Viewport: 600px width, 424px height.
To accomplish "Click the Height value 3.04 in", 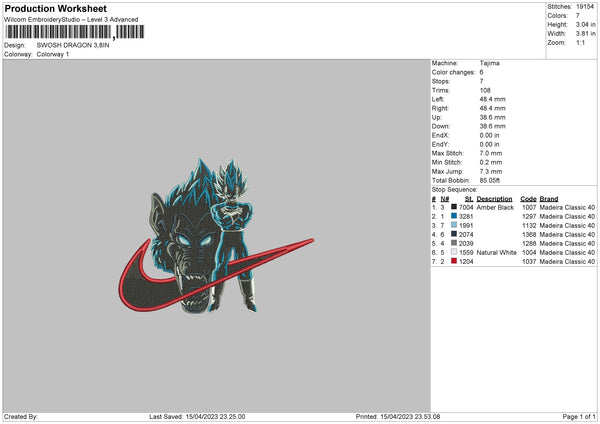I will [x=585, y=24].
